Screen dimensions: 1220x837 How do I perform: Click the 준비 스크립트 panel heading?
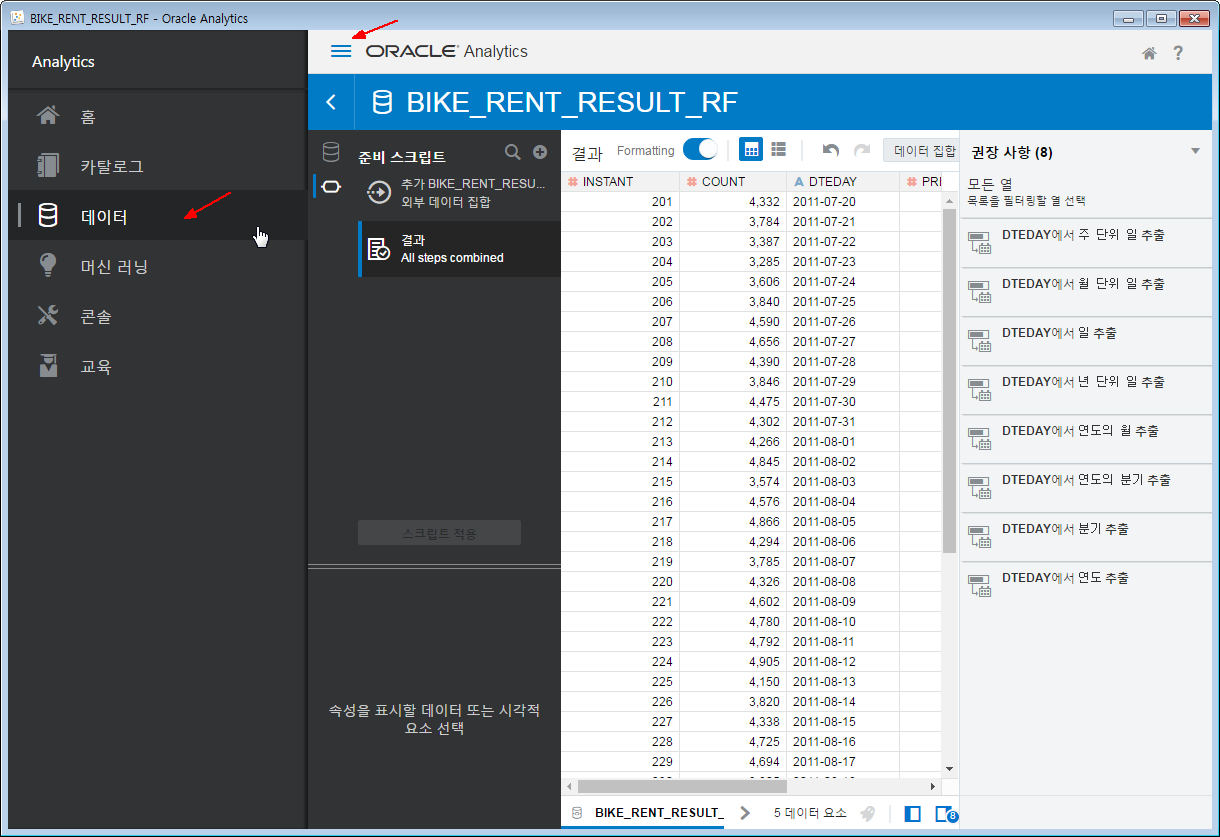coord(402,157)
